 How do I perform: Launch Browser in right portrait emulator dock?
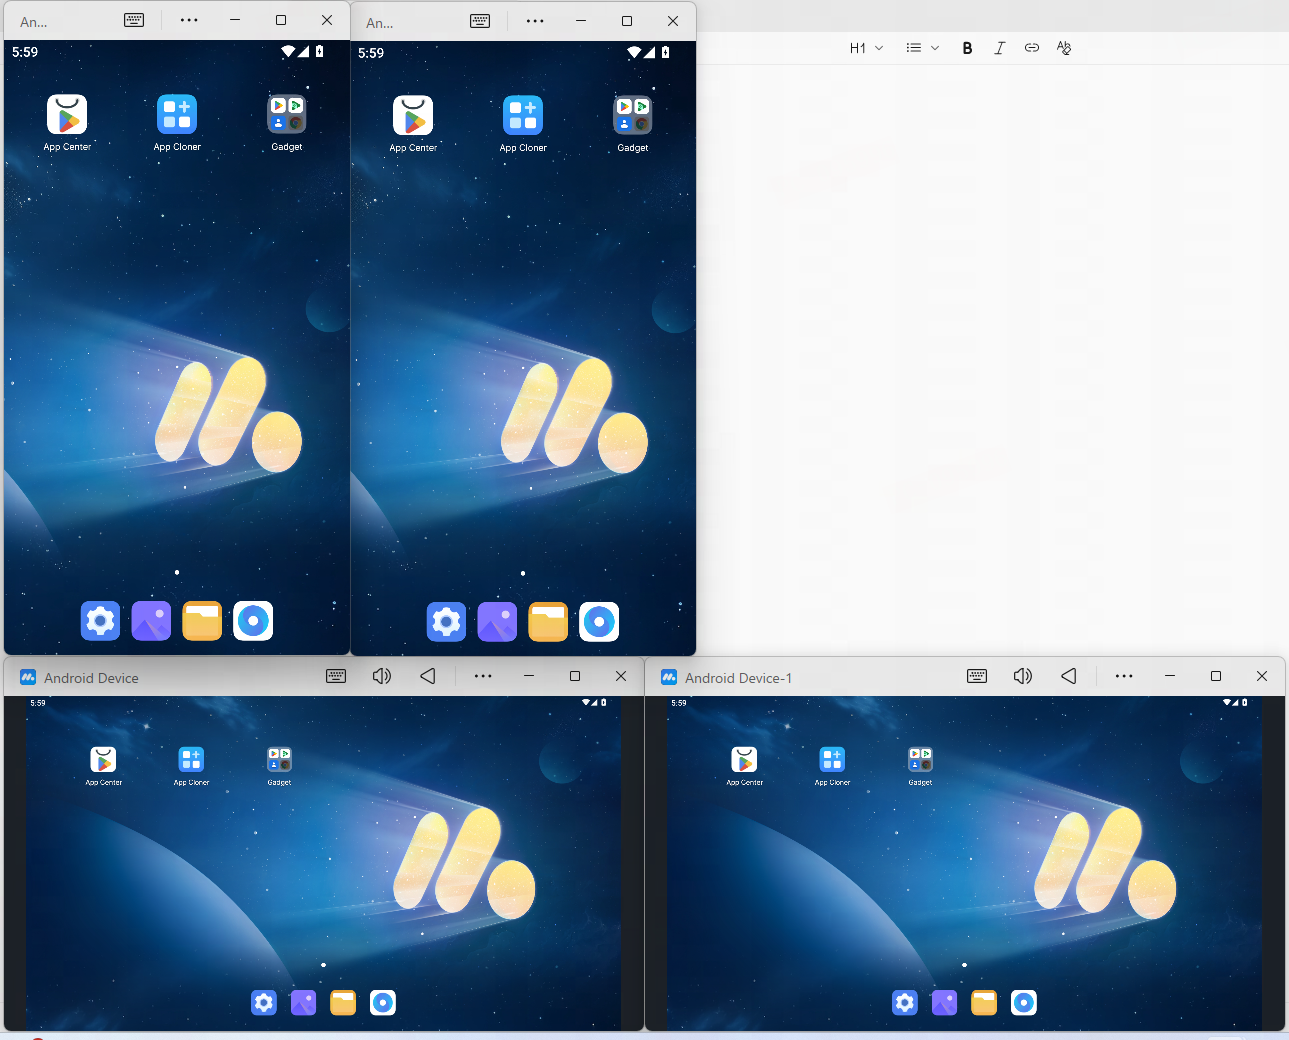tap(599, 622)
